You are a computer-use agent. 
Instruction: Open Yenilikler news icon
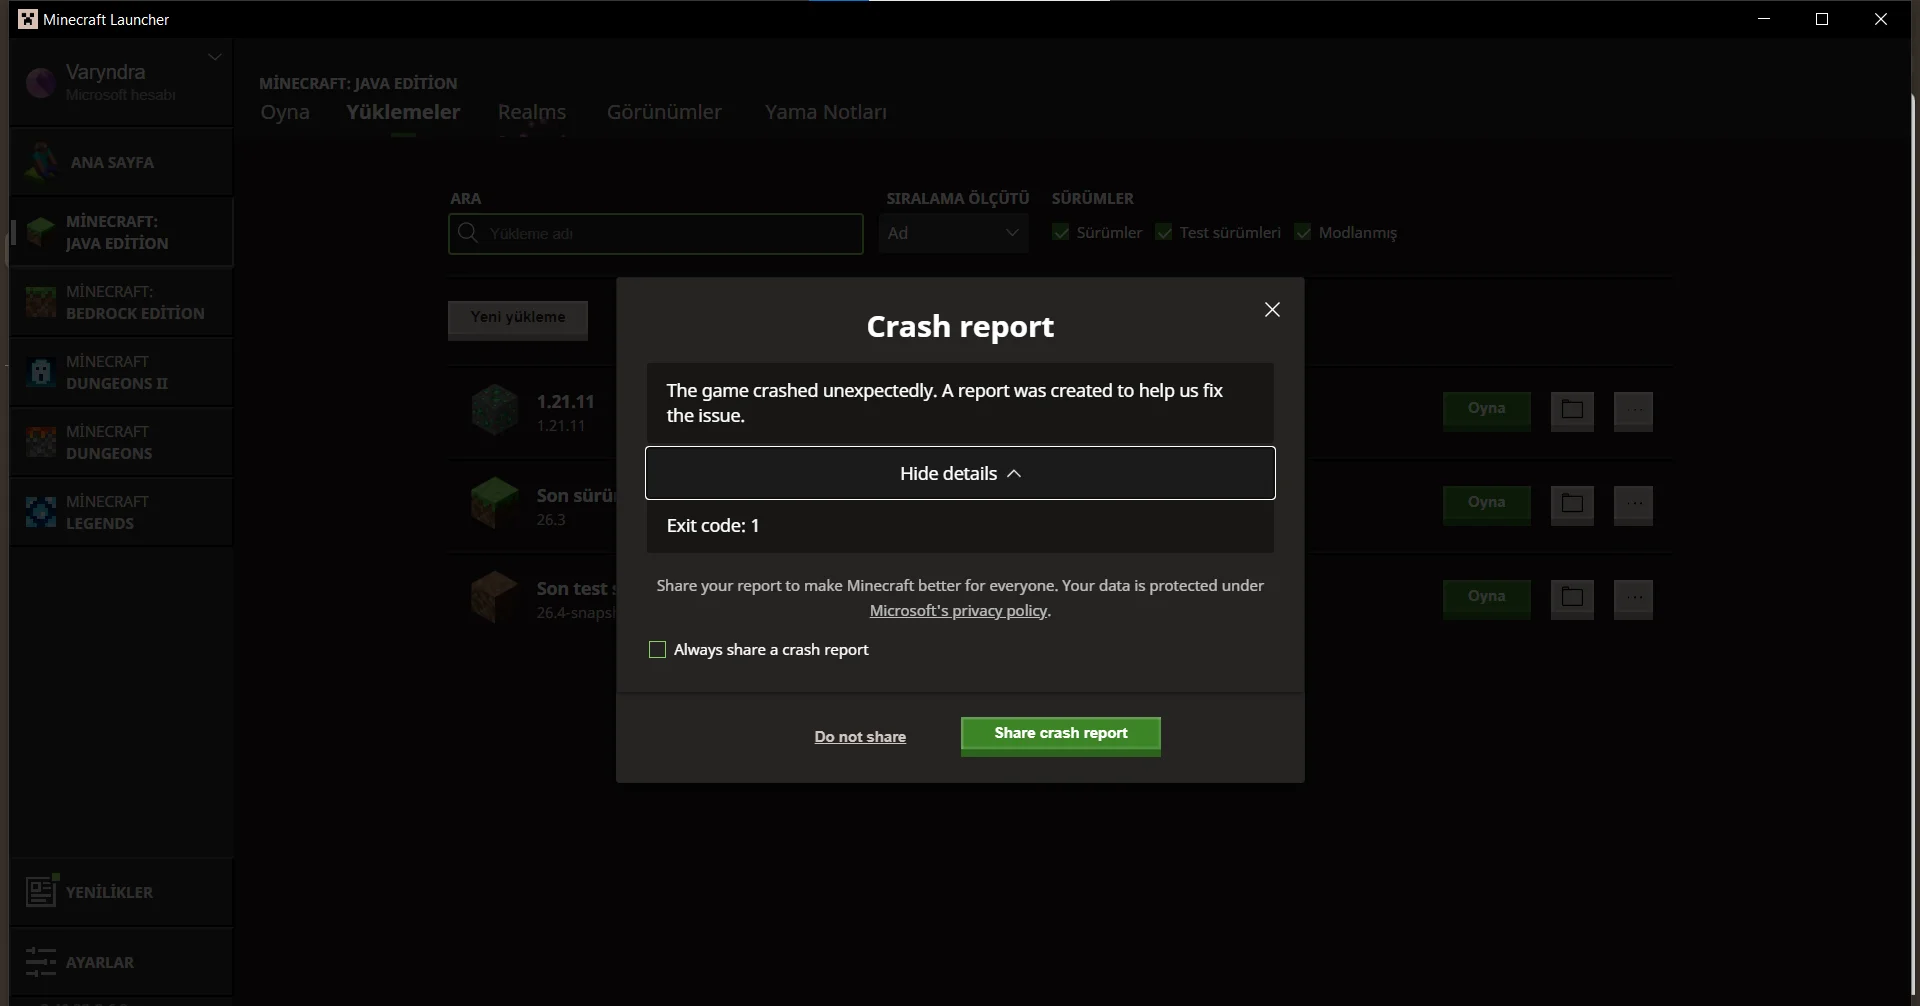tap(41, 891)
